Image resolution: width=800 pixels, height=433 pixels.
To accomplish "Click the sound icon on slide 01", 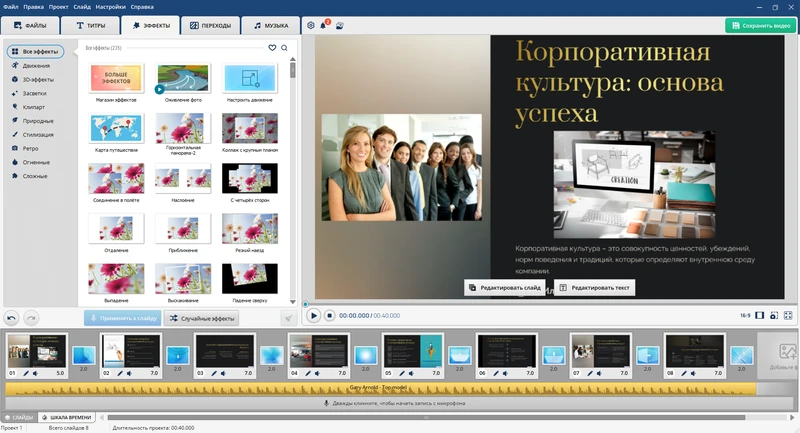I will [x=35, y=373].
